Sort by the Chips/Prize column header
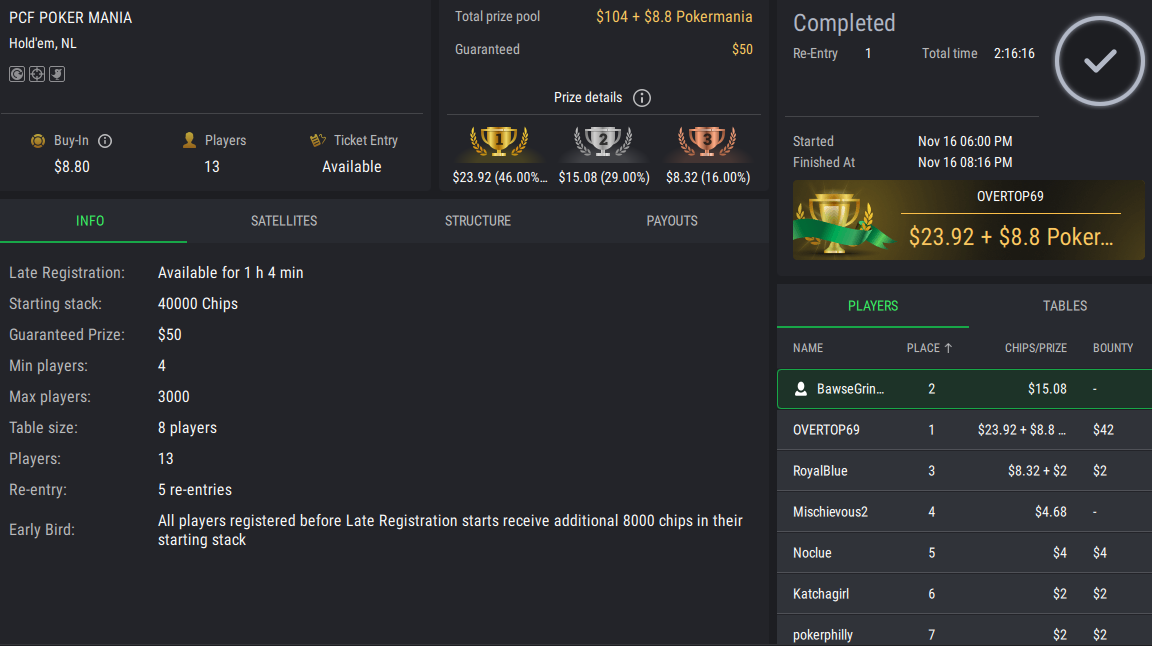Screen dimensions: 1152x646 [1035, 348]
